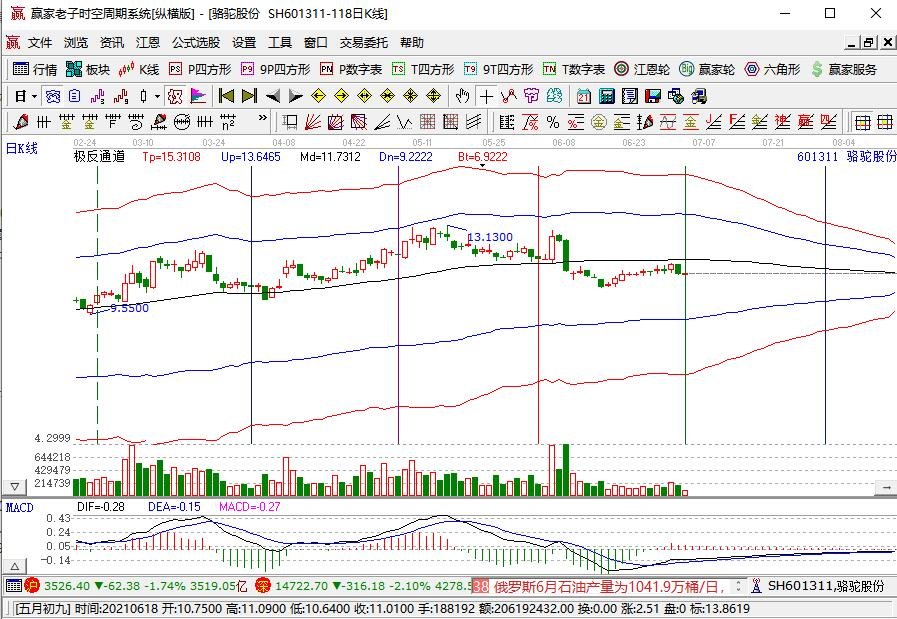Image resolution: width=897 pixels, height=619 pixels.
Task: Expand the candlestick type dropdown arrow
Action: pos(157,96)
